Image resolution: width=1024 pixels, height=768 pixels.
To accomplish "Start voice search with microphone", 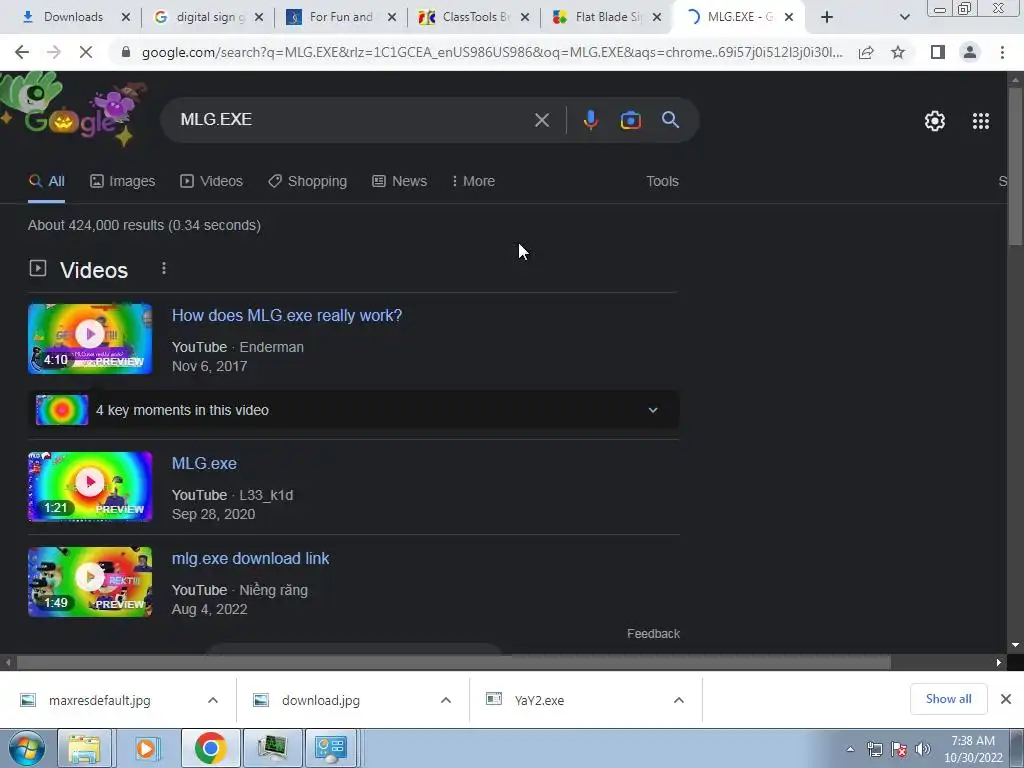I will tap(590, 120).
